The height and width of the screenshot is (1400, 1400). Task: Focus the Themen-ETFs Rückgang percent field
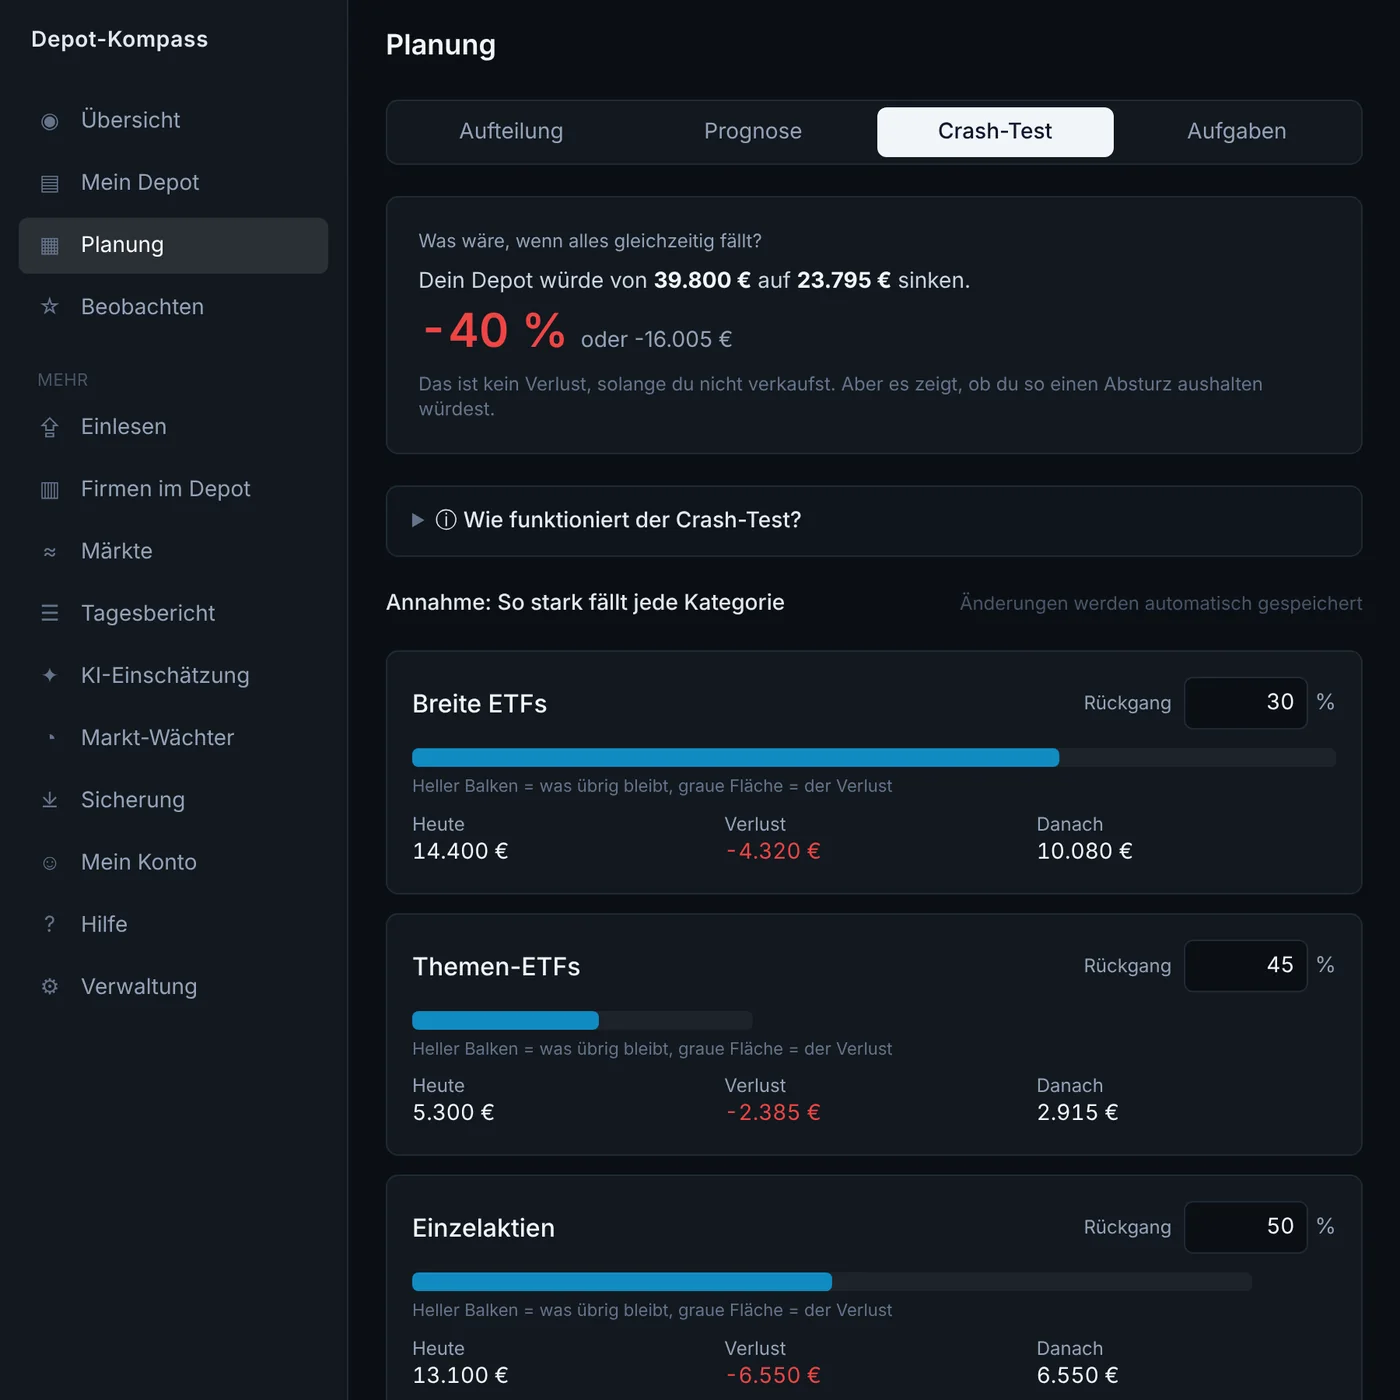1246,966
